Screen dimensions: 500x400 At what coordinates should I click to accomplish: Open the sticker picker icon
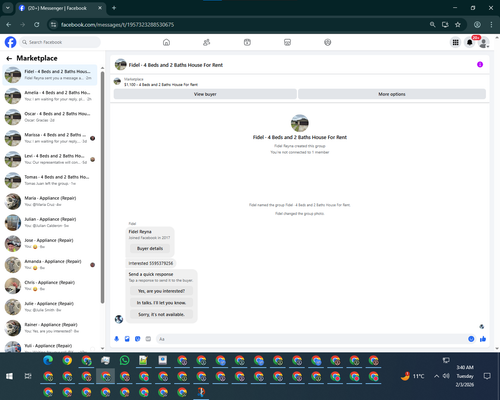pos(138,339)
